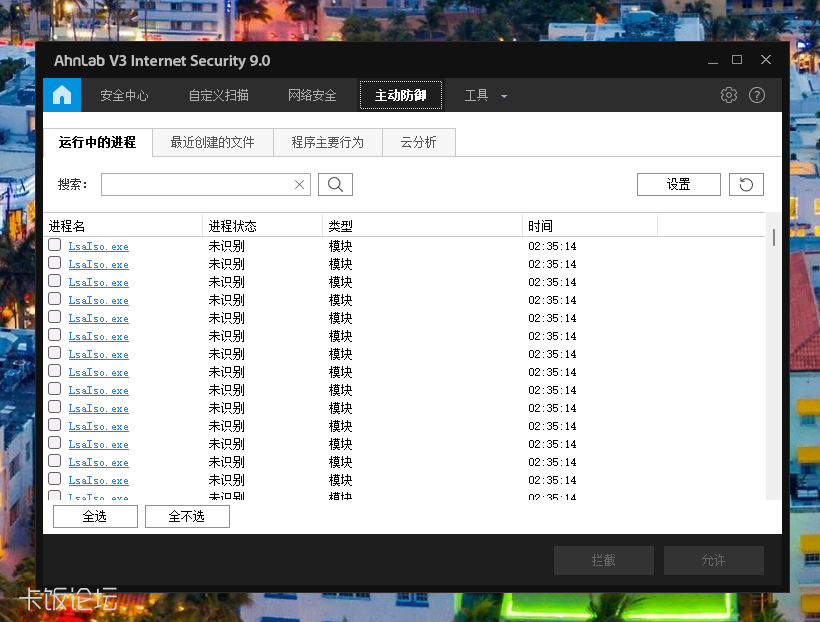
Task: Clear the search box with the X icon
Action: [299, 184]
